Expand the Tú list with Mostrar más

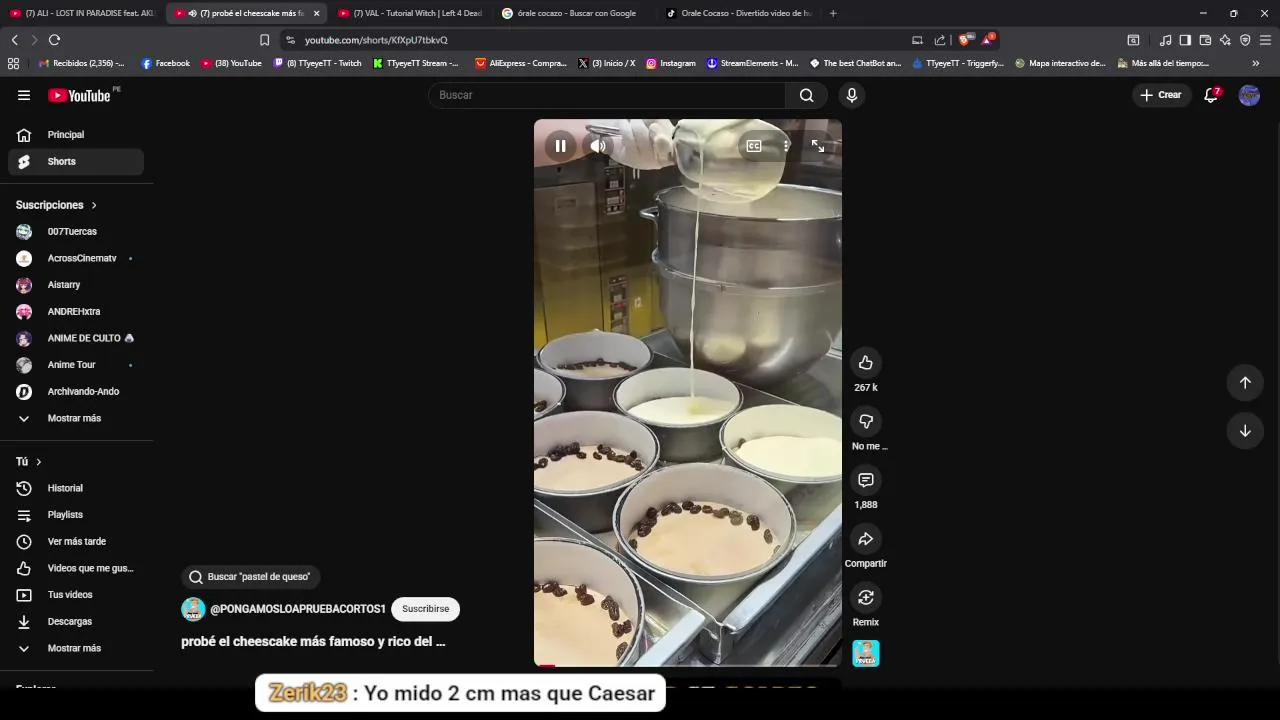[76, 648]
